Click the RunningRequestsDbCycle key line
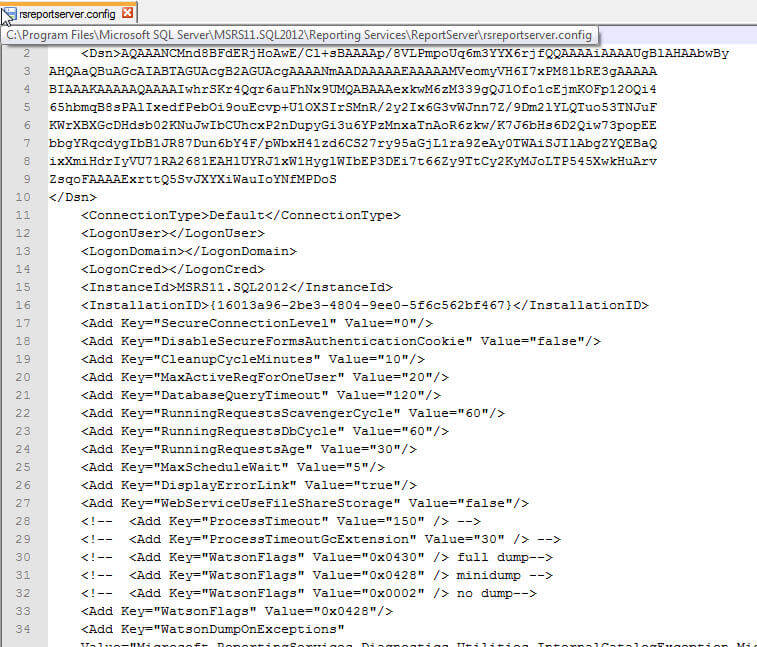This screenshot has width=757, height=647. (265, 431)
